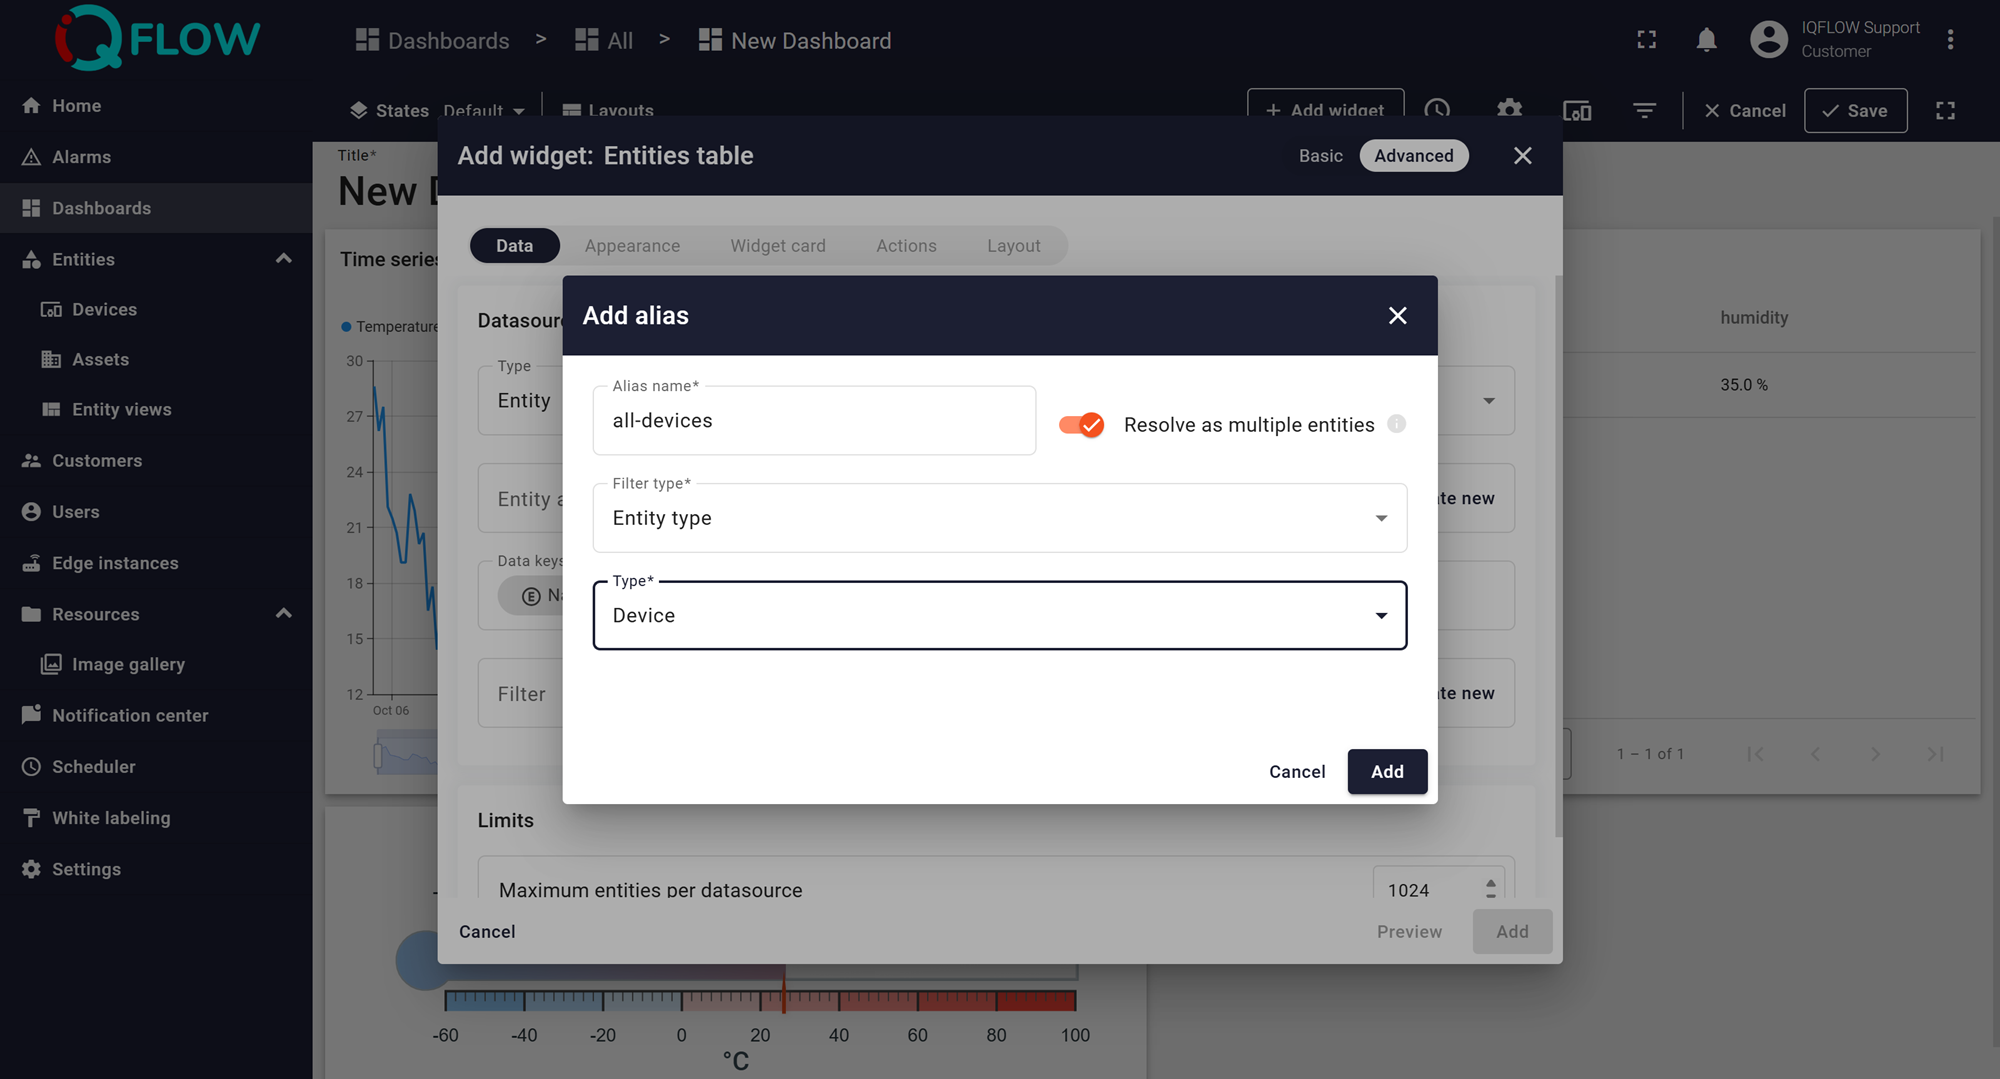
Task: Open the Alarms sidebar item
Action: pyautogui.click(x=81, y=157)
